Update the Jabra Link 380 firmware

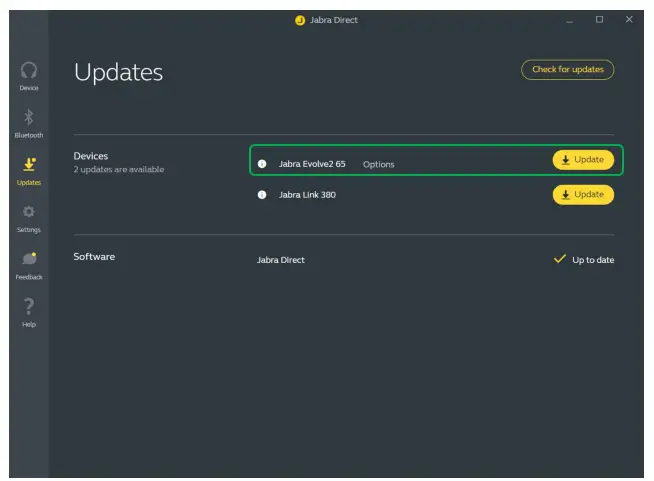tap(583, 195)
